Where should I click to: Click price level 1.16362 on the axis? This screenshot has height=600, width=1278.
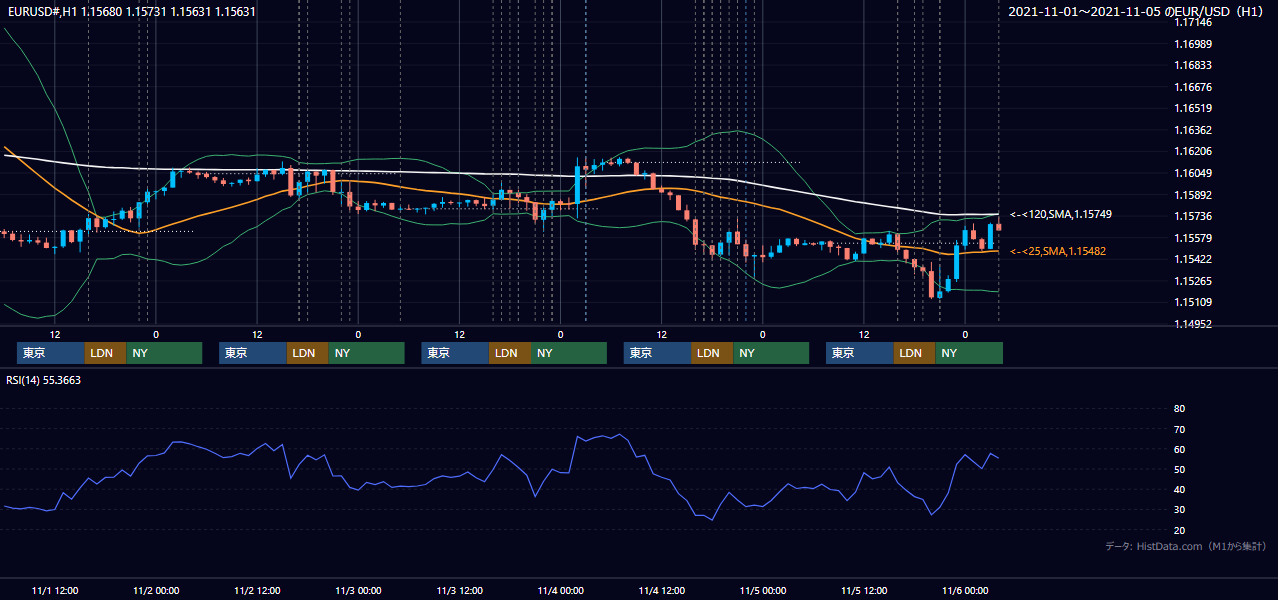[x=1193, y=130]
